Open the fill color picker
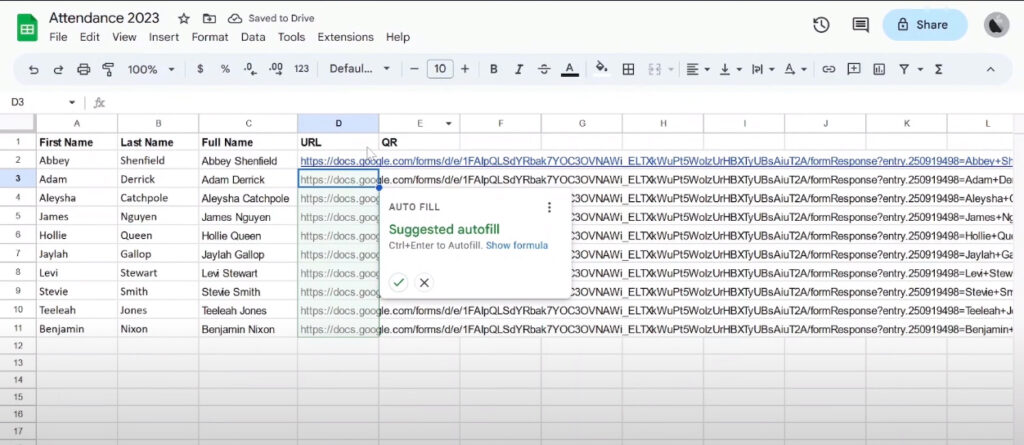 (600, 69)
